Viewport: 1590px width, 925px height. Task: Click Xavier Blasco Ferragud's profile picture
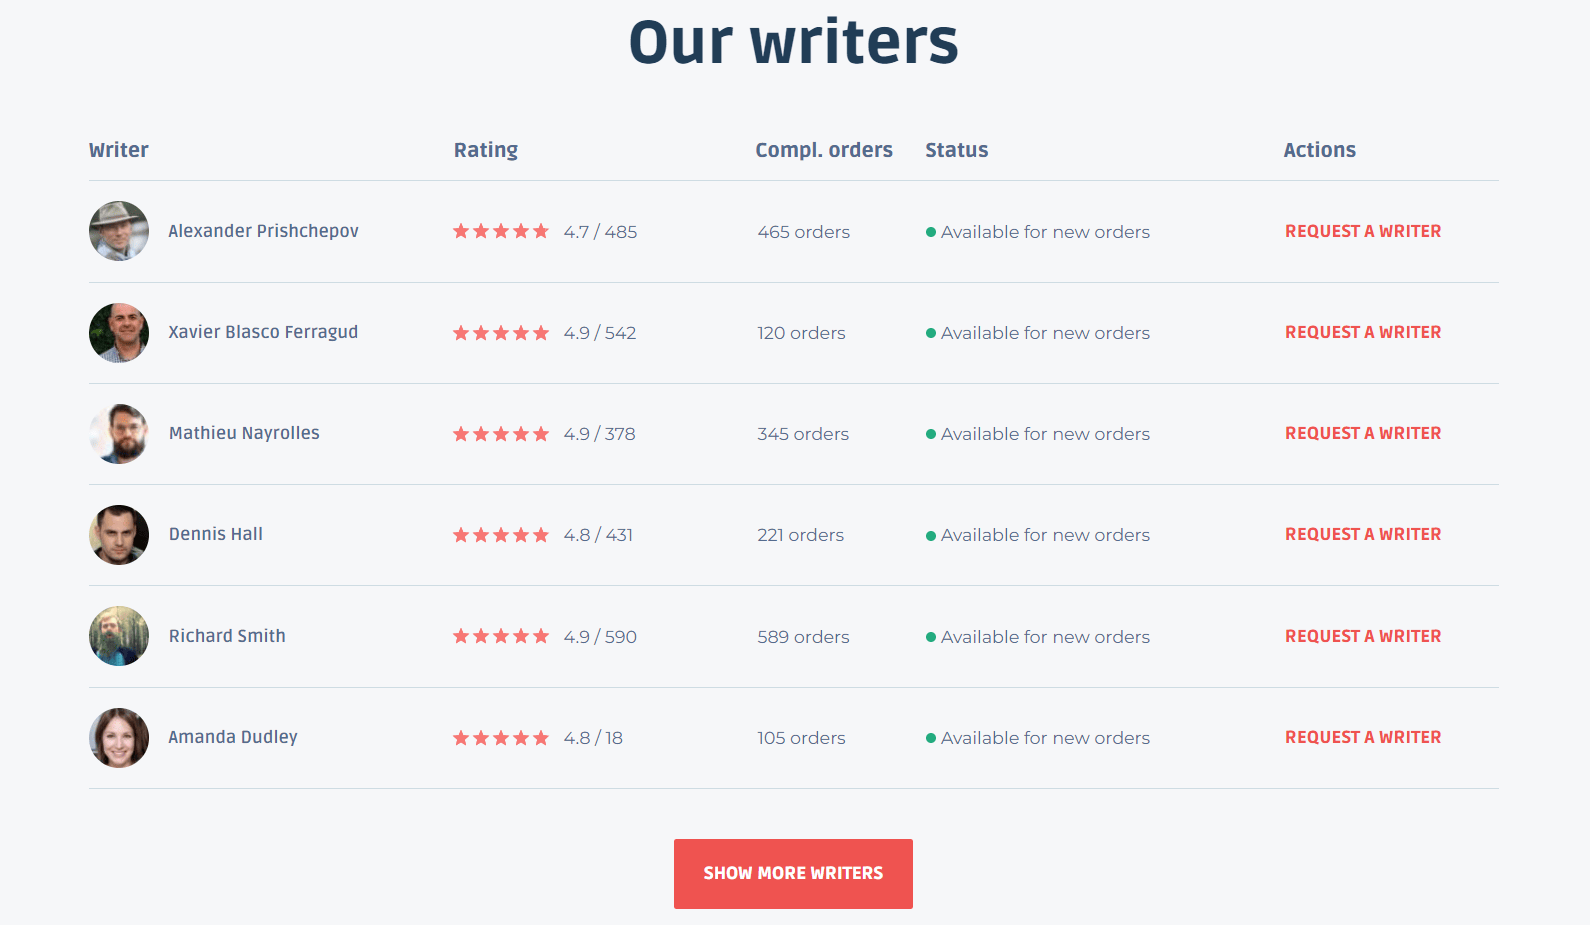(x=119, y=333)
